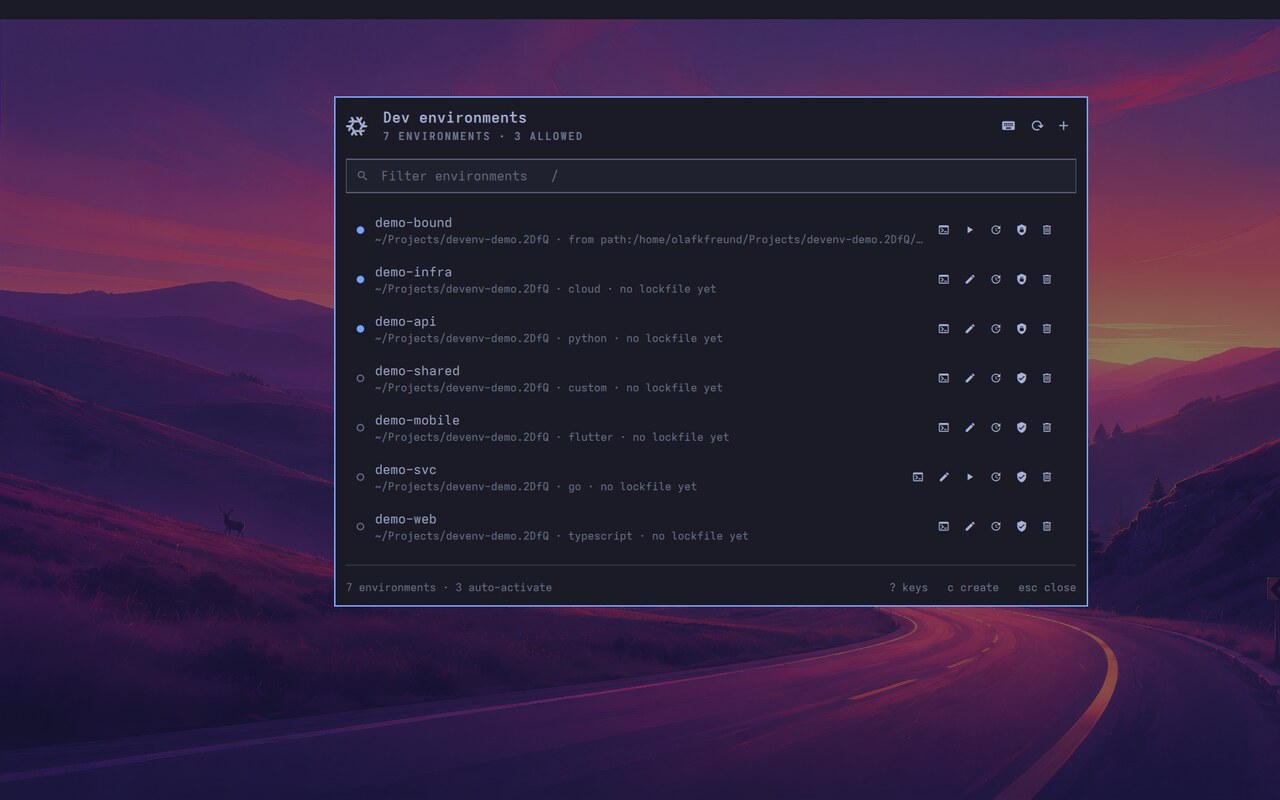Select the demo-bound environment name
This screenshot has width=1280, height=800.
413,223
